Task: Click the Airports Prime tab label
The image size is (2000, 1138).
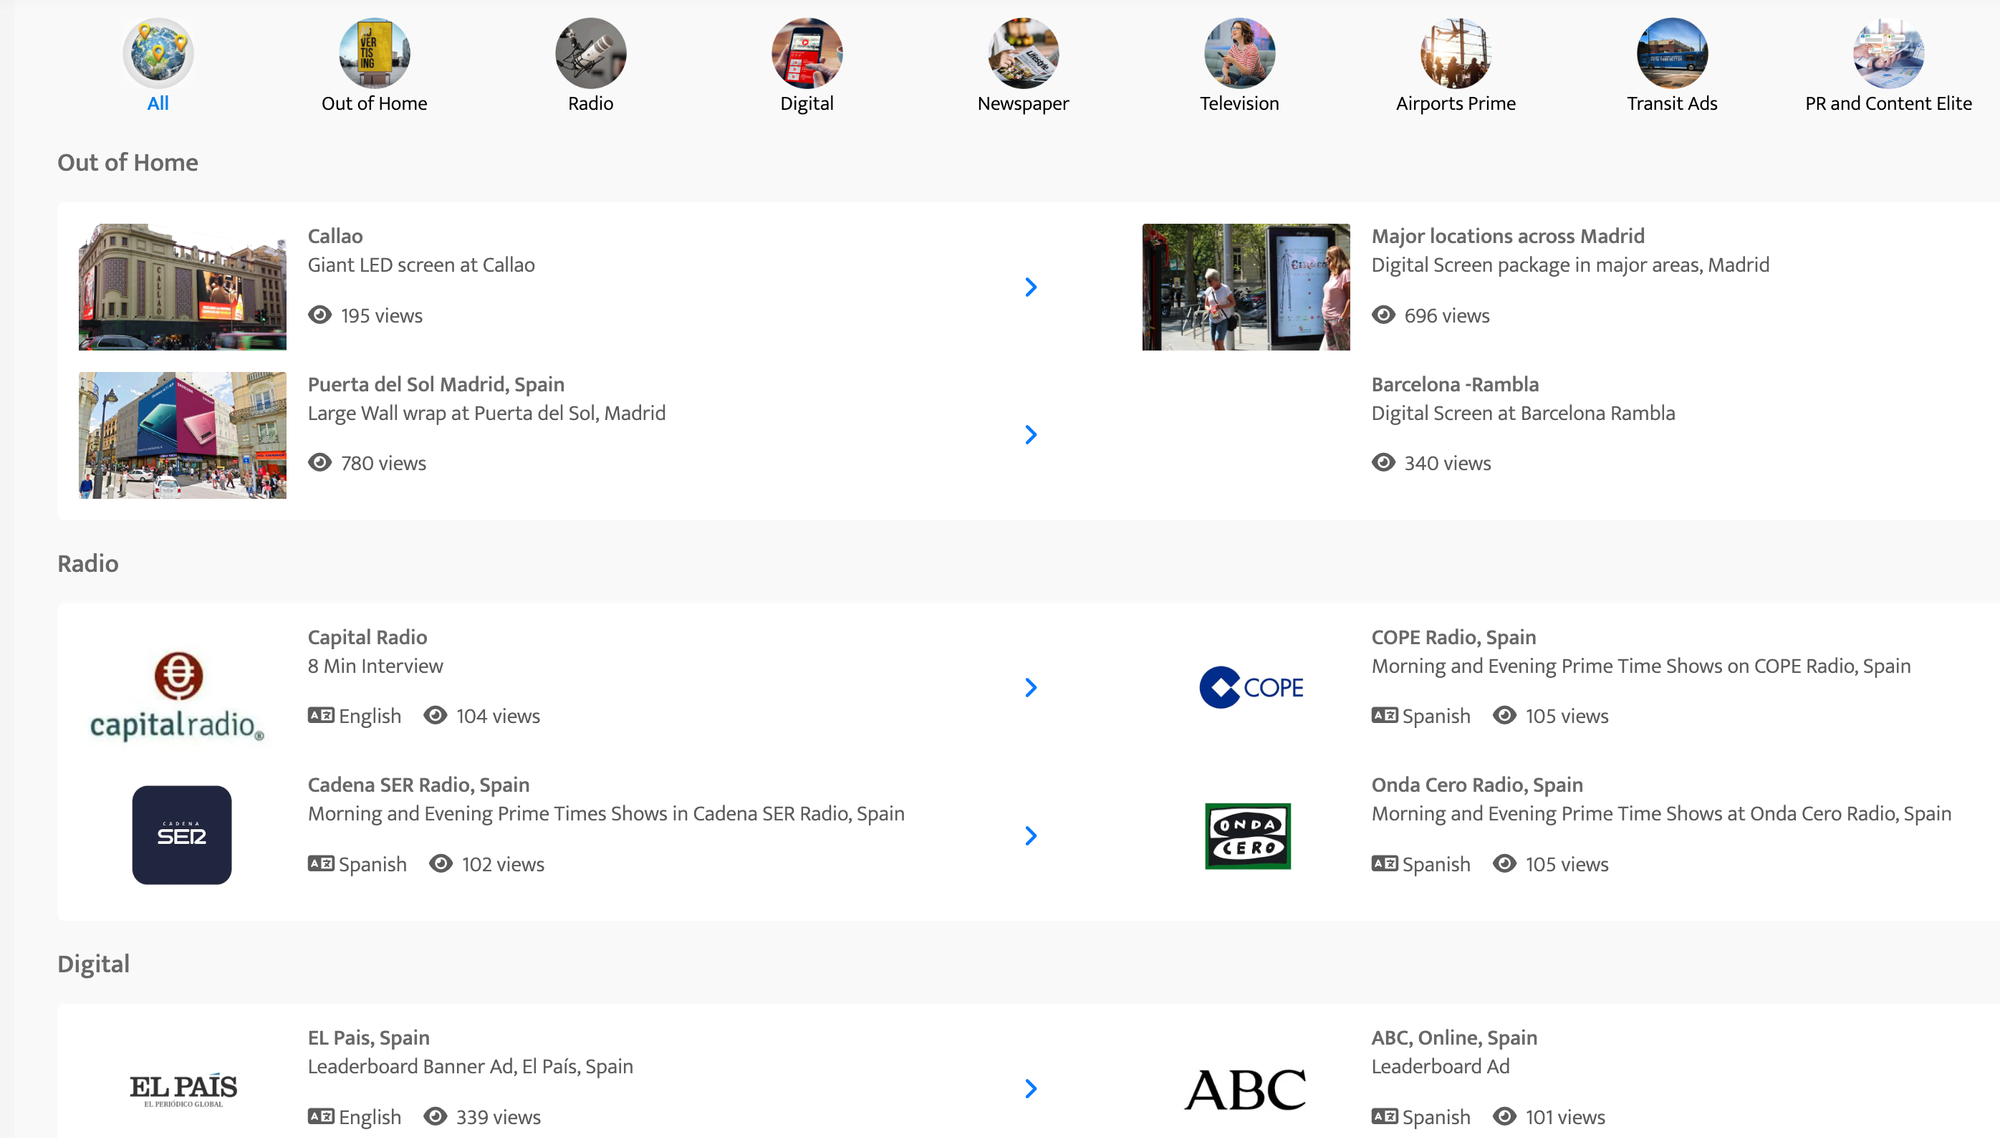Action: (1456, 103)
